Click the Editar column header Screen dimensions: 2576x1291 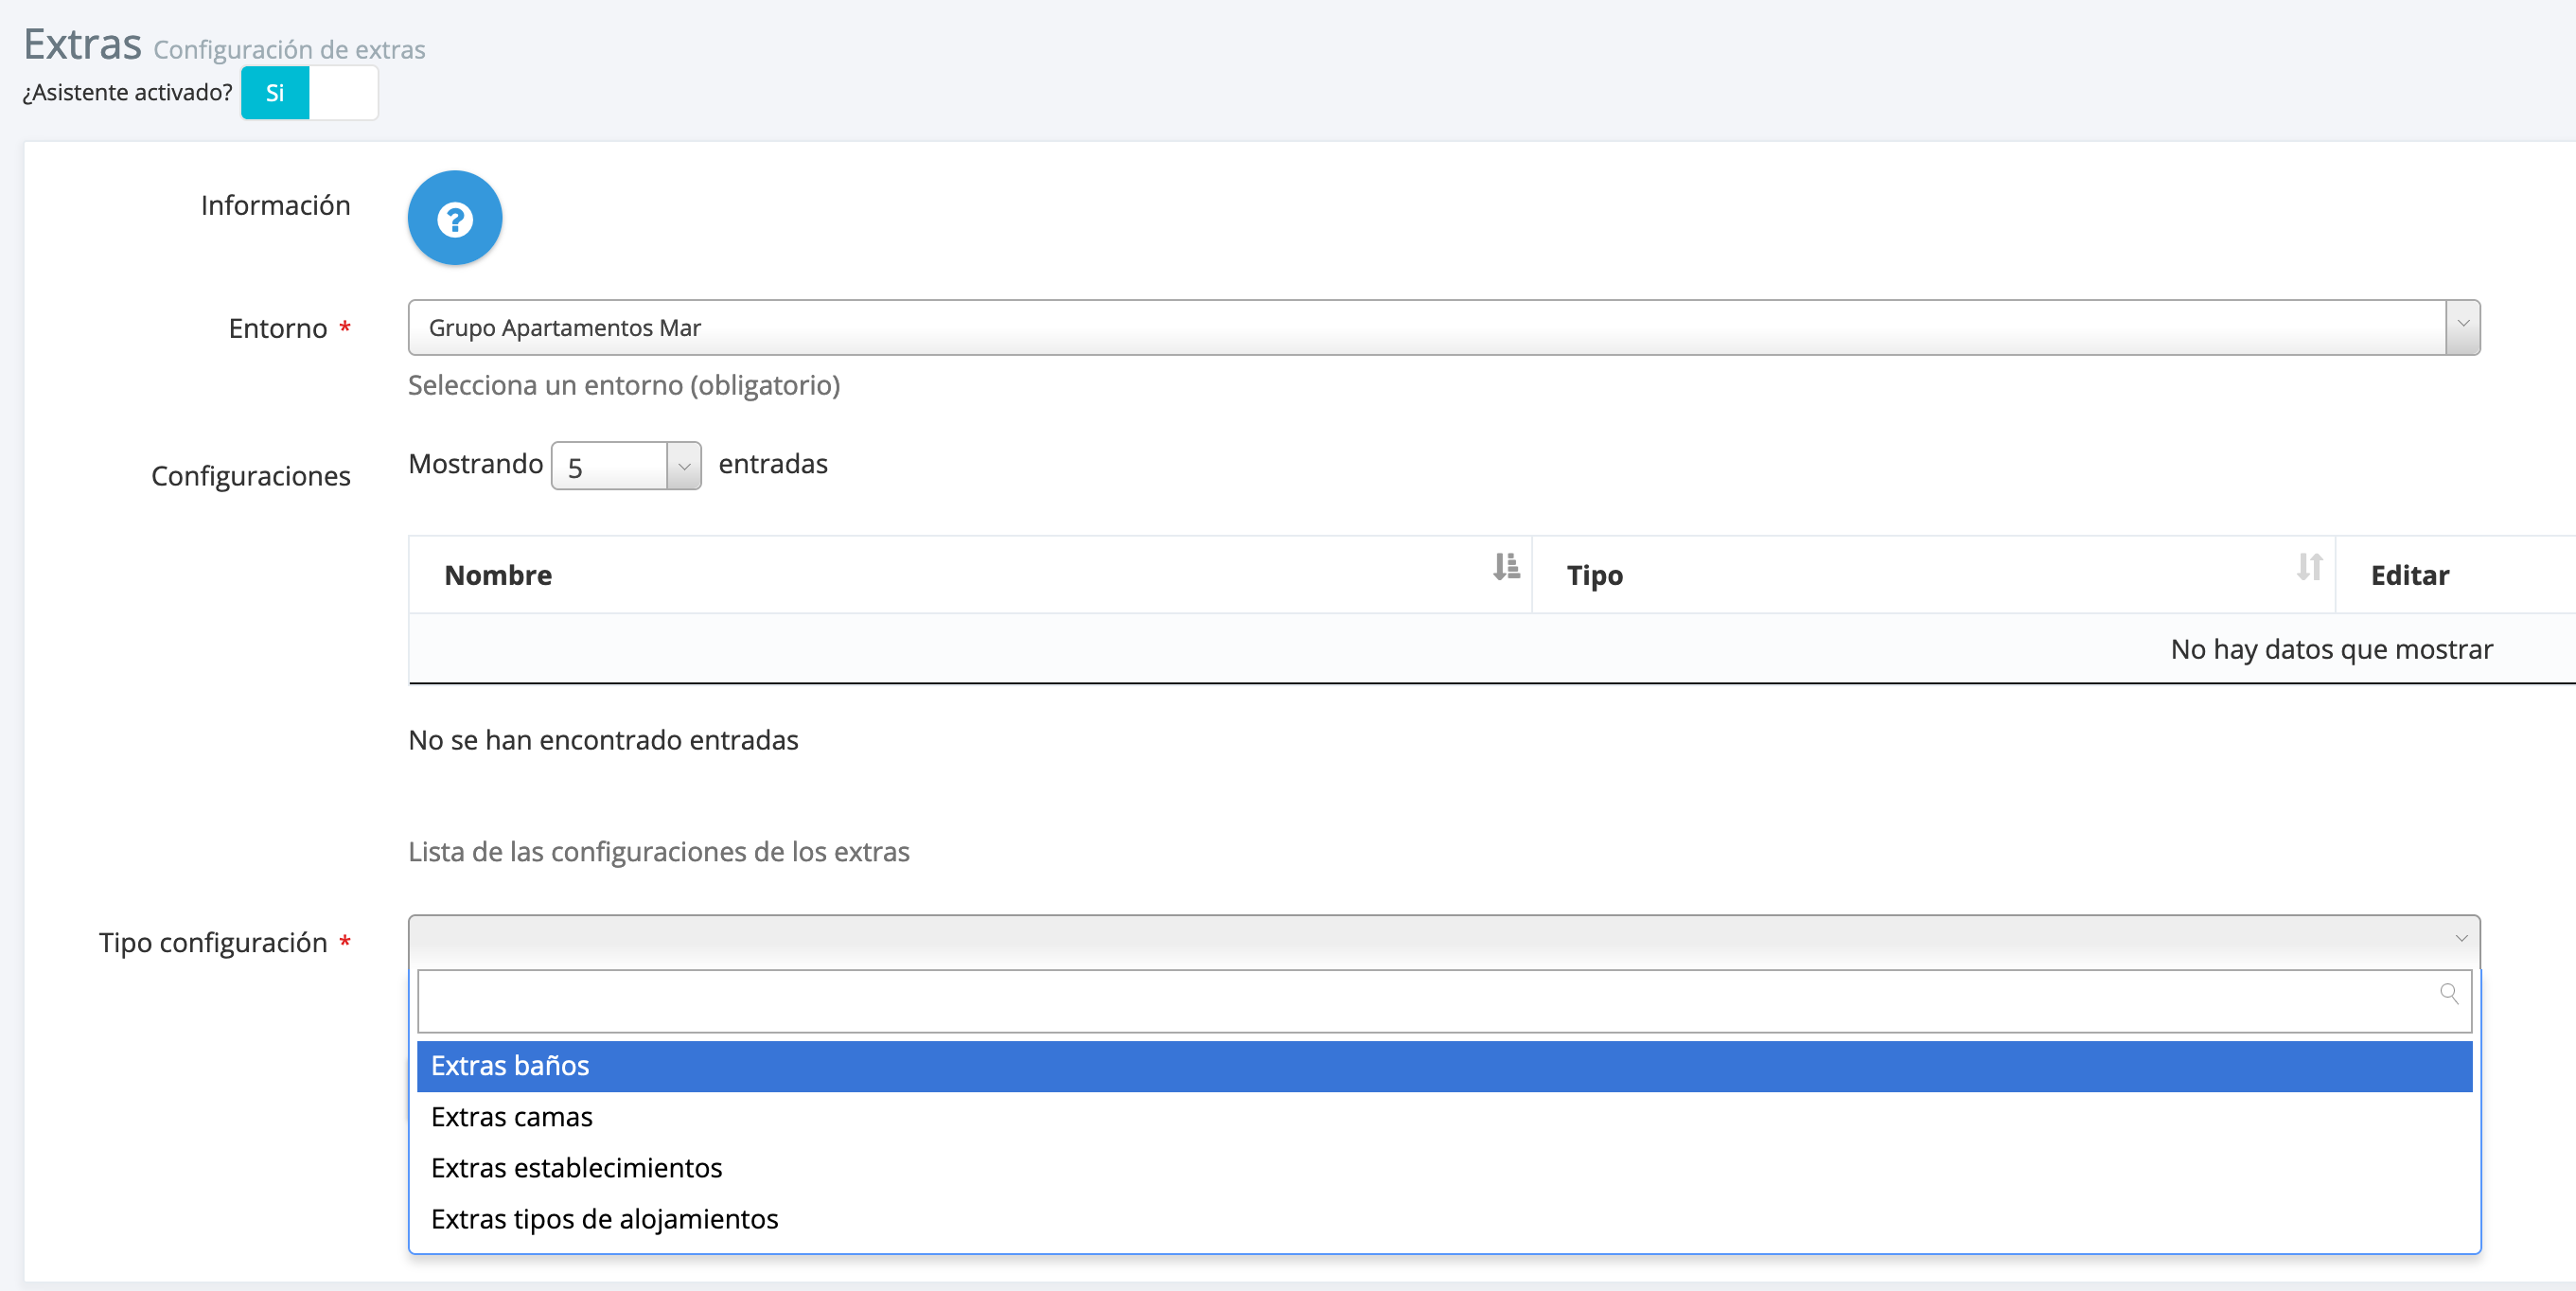2409,575
